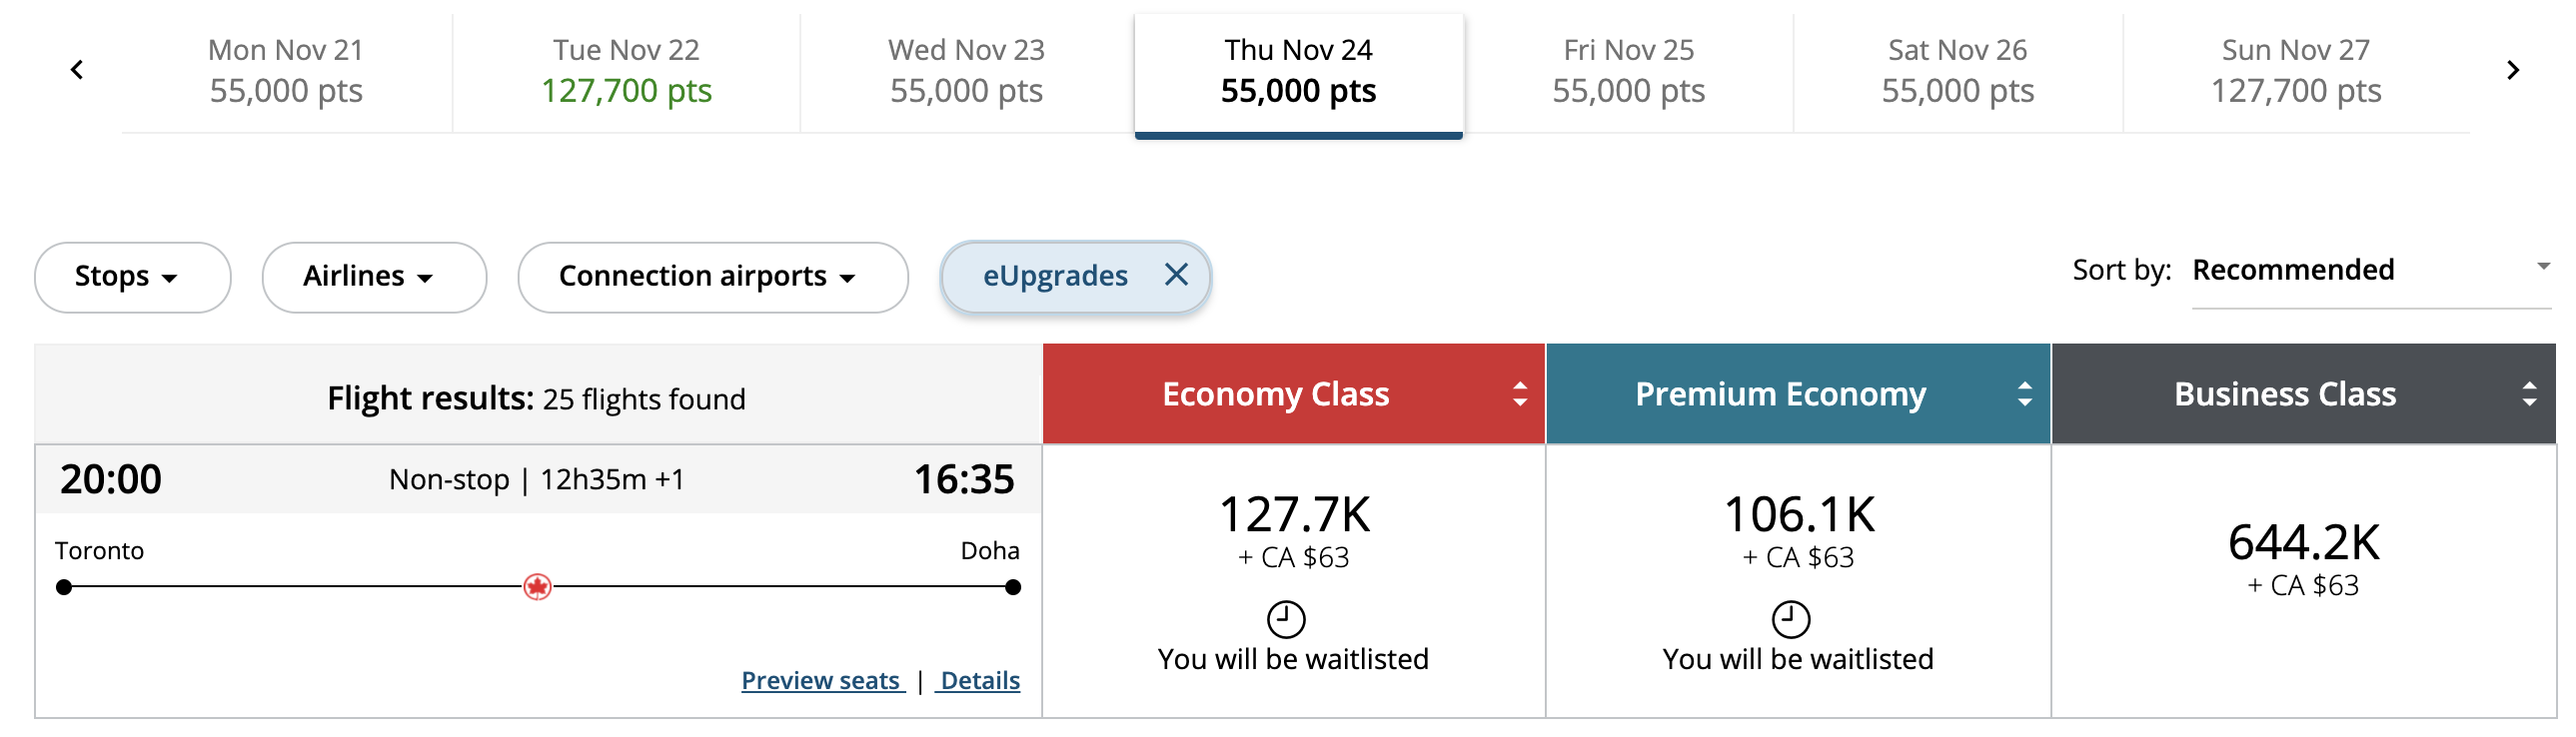Click the Air Canada logo on route line

(537, 587)
